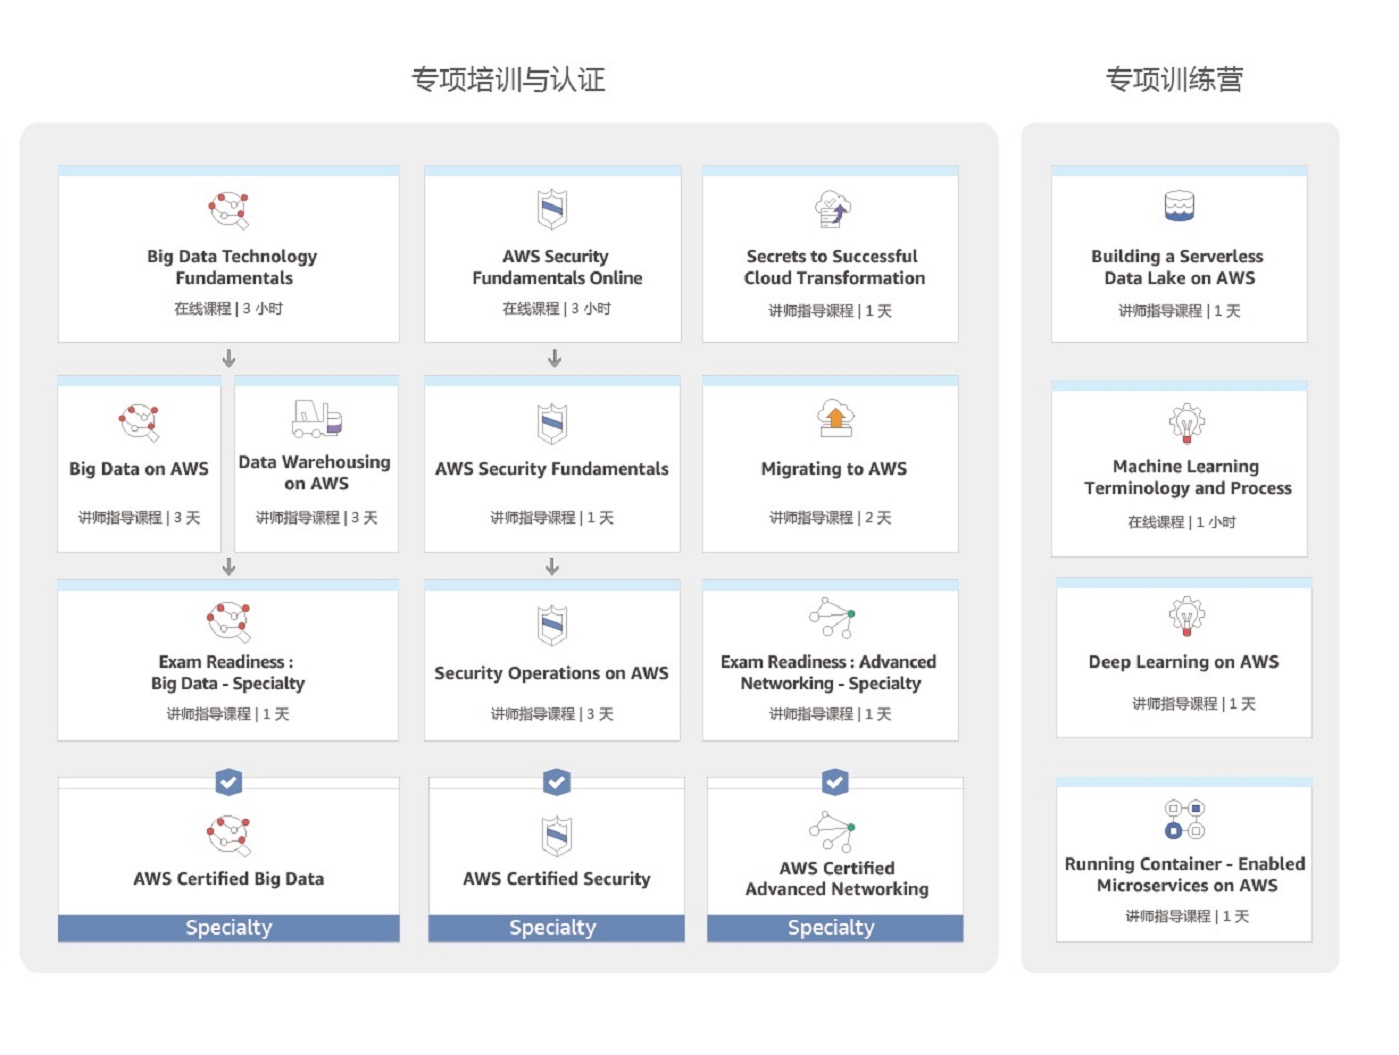Click the Secrets to Successful Cloud Transformation icon
The width and height of the screenshot is (1399, 1055).
click(832, 209)
